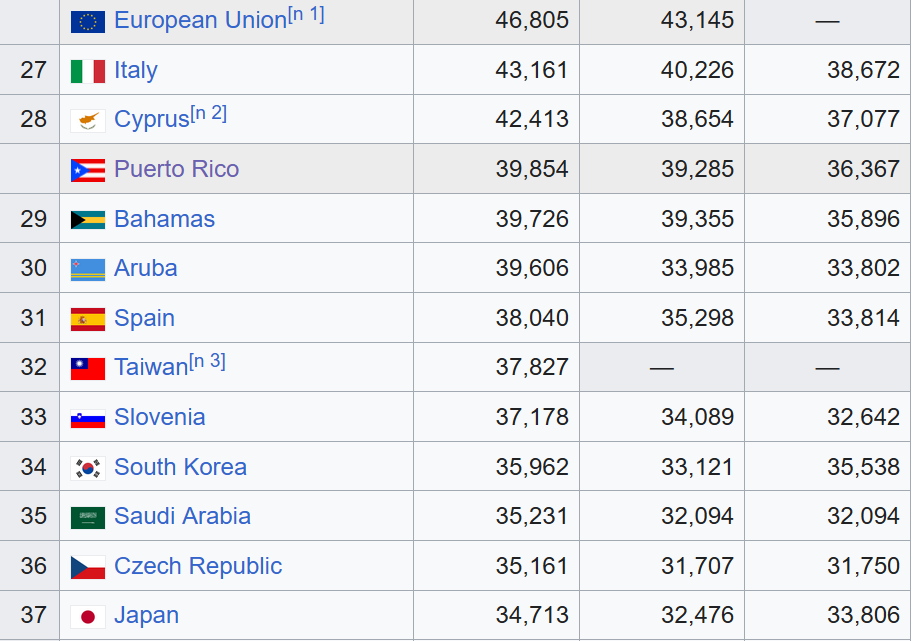Click the Aruba flag icon

pyautogui.click(x=88, y=269)
